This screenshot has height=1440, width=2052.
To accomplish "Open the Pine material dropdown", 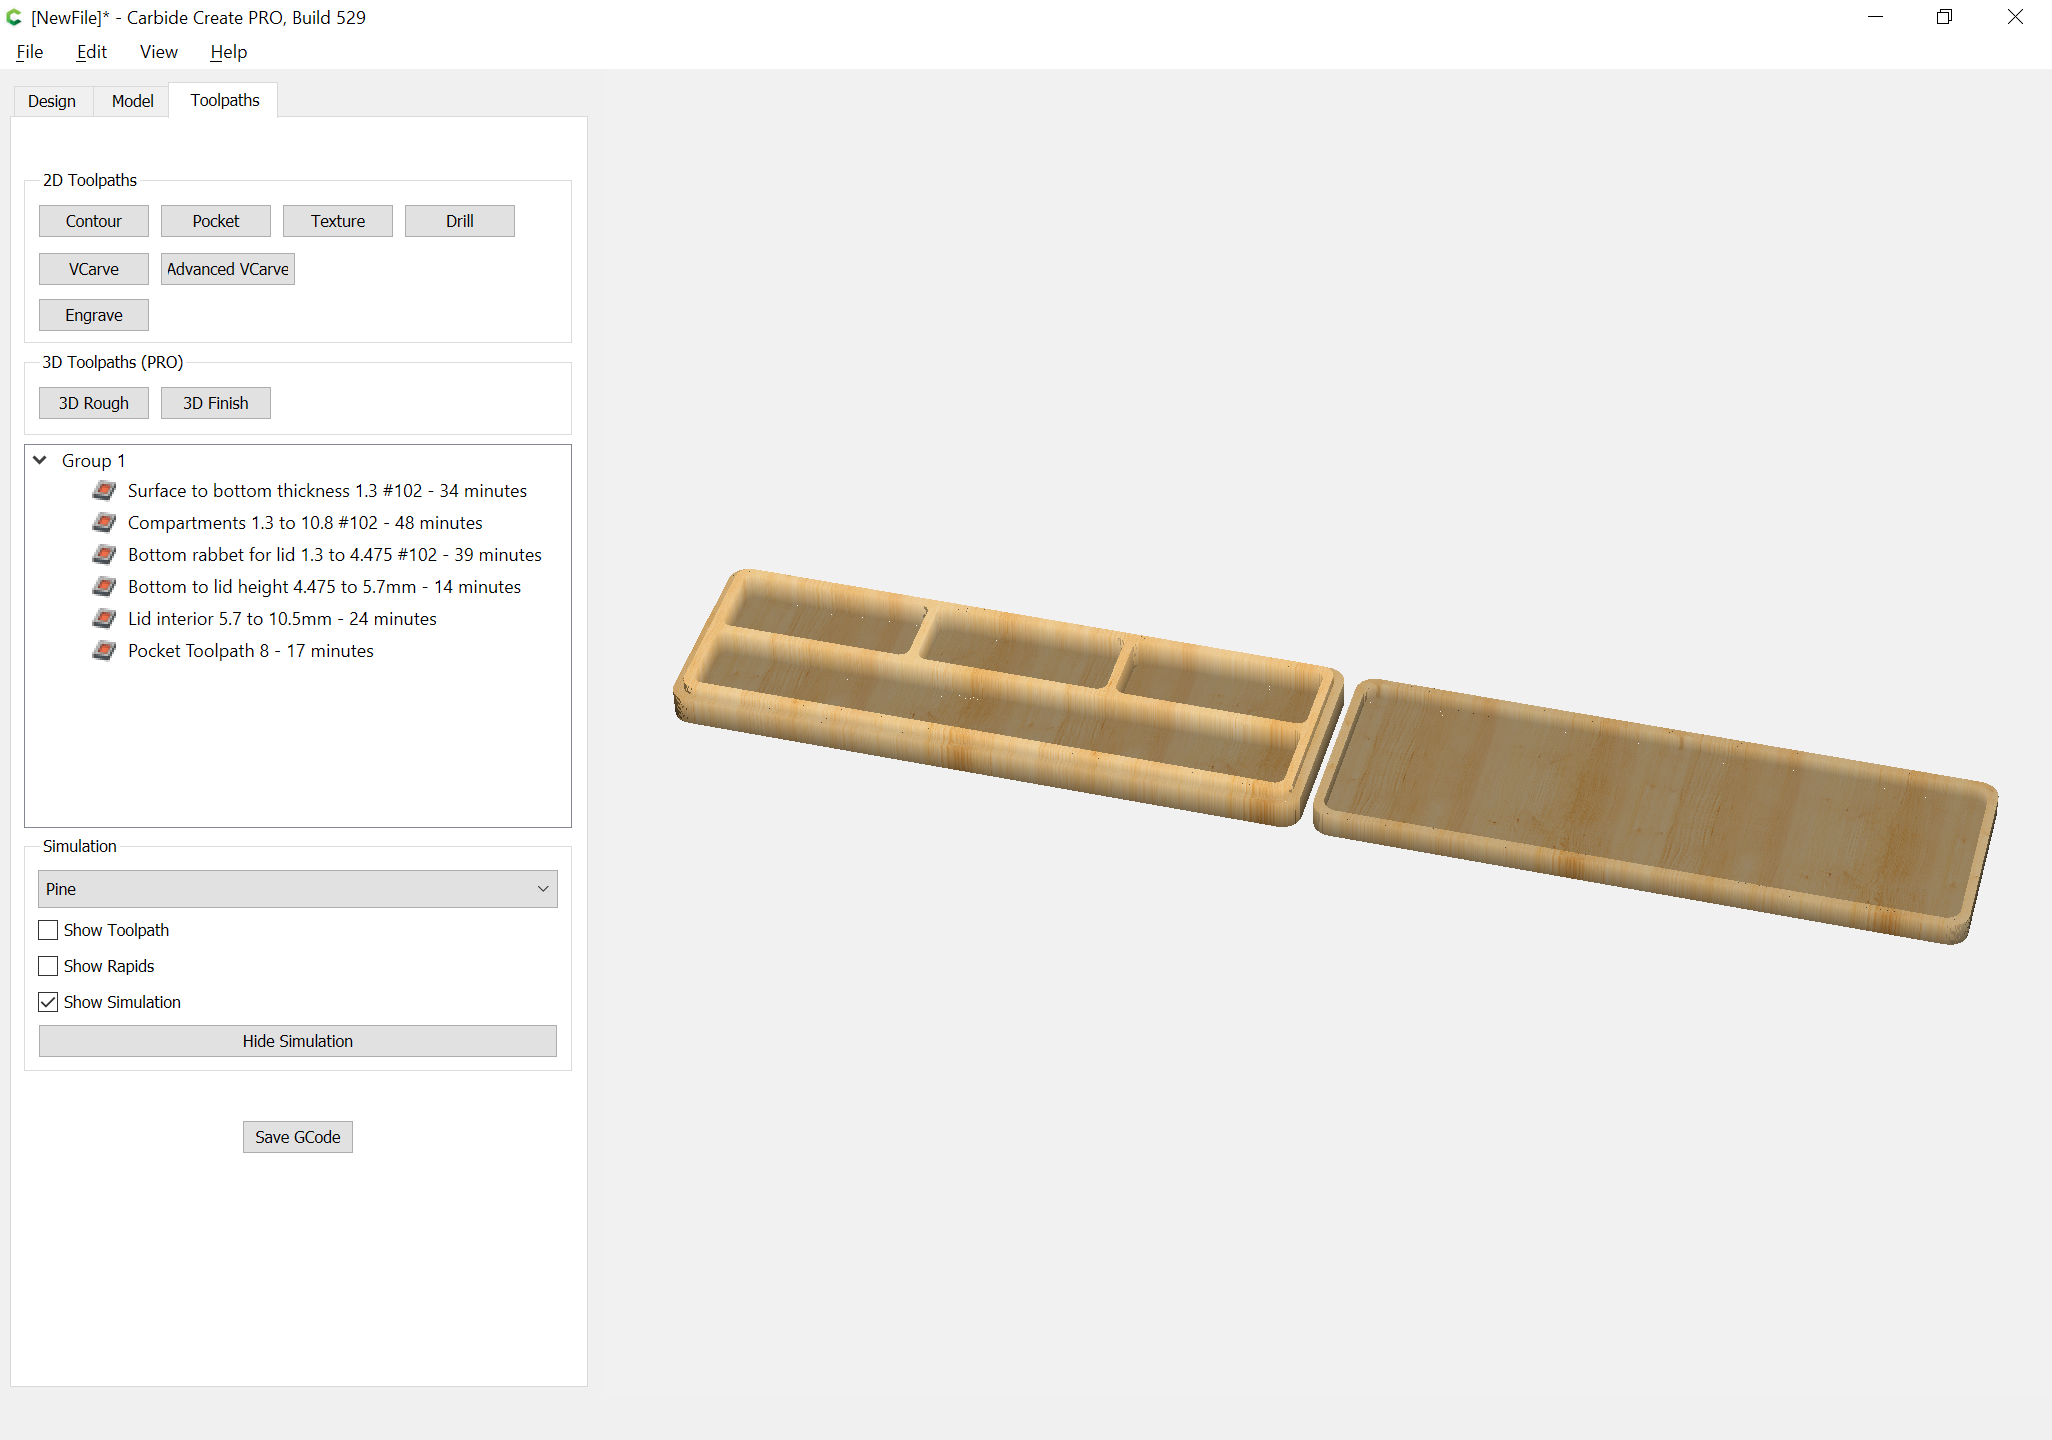I will 298,889.
